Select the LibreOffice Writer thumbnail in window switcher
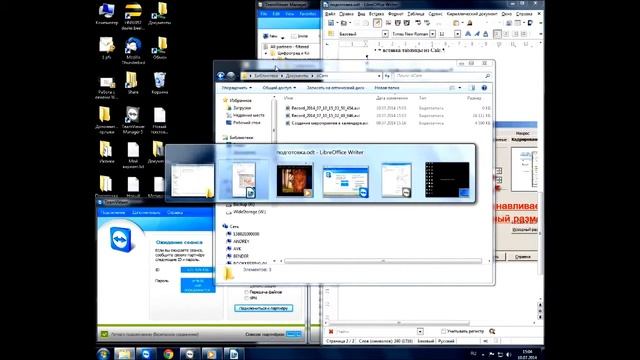640x360 pixels. coord(244,180)
